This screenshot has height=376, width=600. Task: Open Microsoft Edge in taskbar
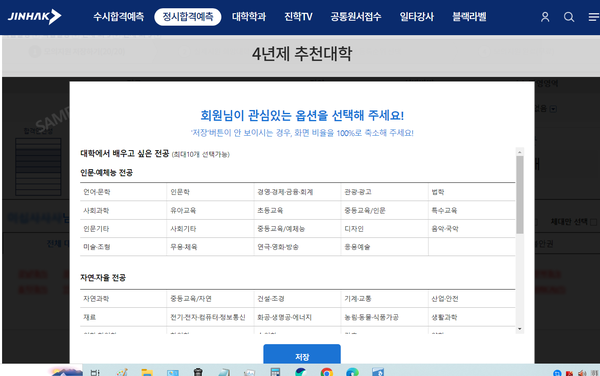(352, 372)
